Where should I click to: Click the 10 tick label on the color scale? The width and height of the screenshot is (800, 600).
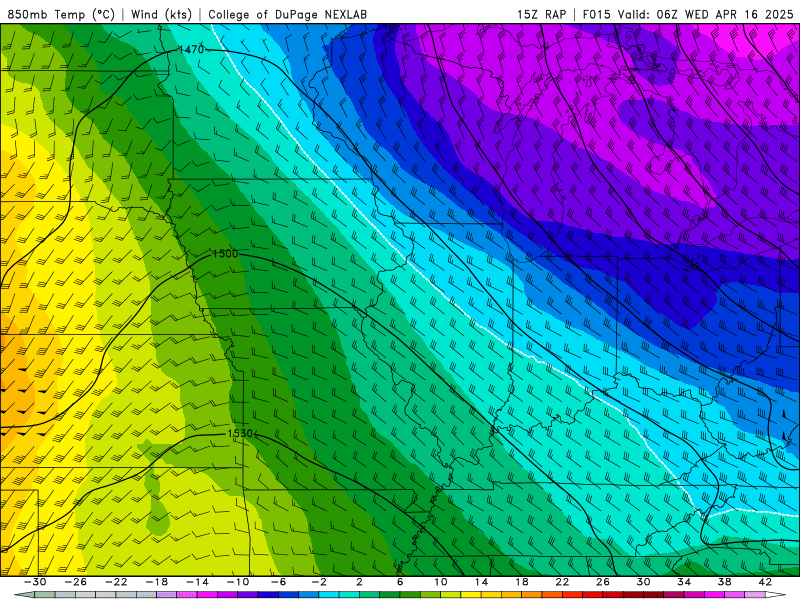[x=440, y=582]
